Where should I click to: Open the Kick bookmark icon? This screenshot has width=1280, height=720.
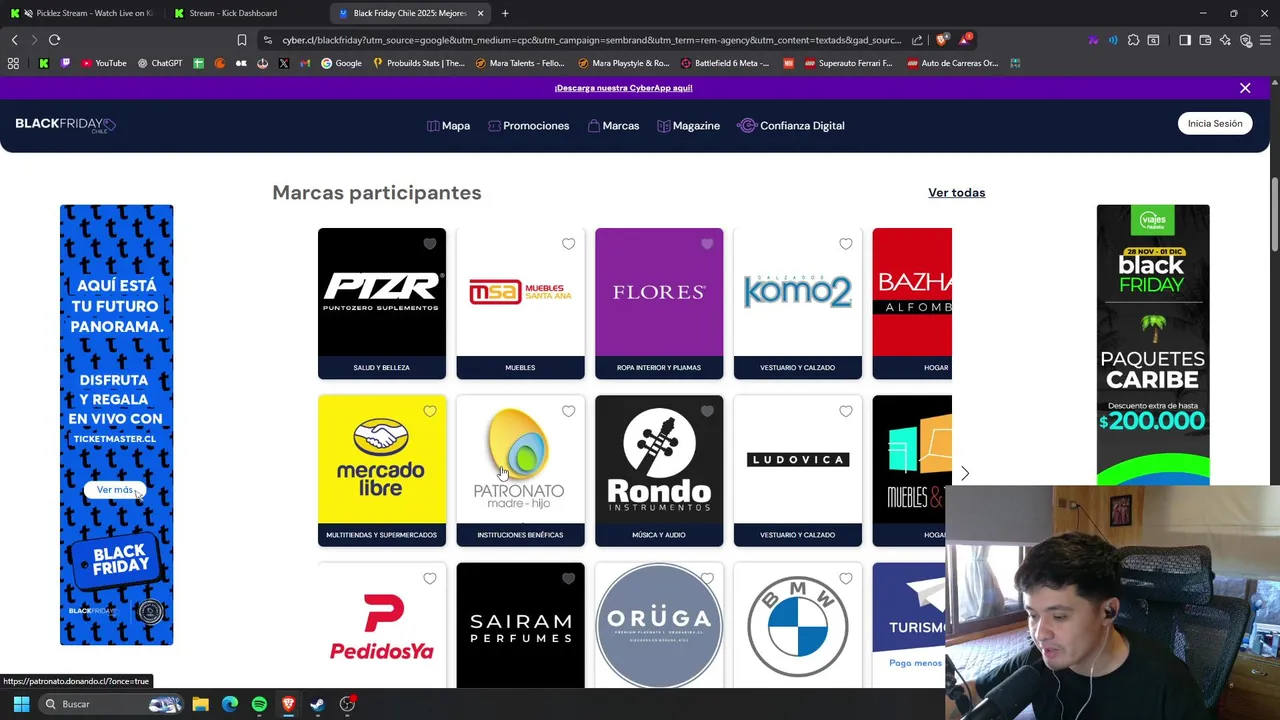44,63
